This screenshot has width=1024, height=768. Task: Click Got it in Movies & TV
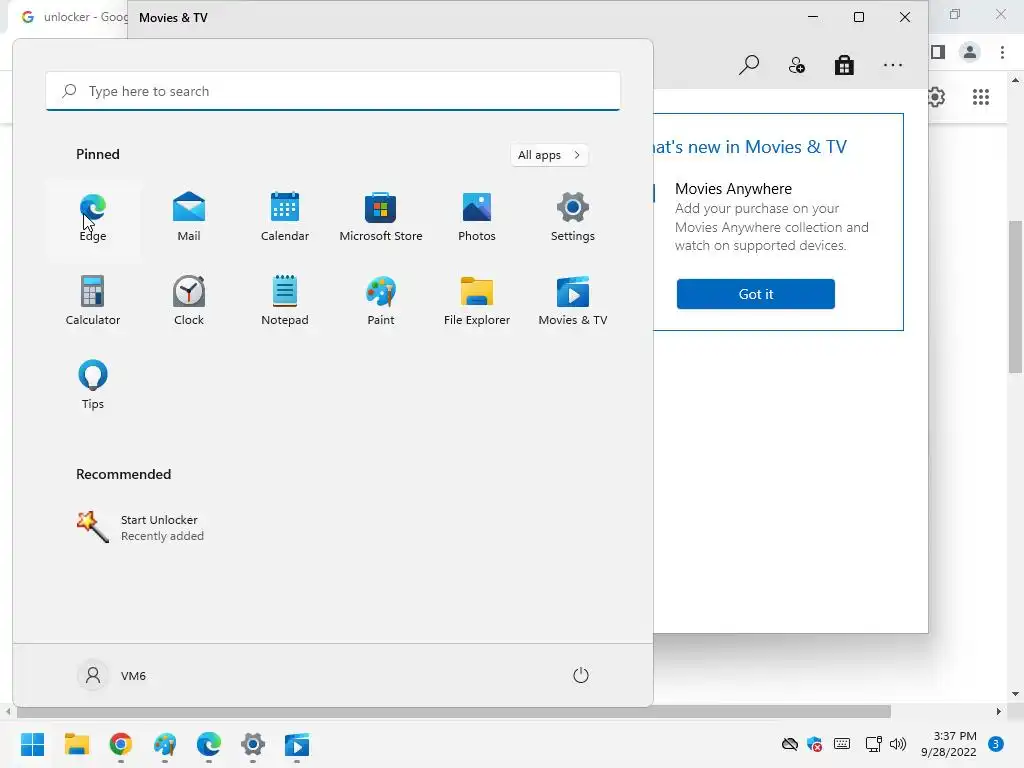click(x=756, y=294)
